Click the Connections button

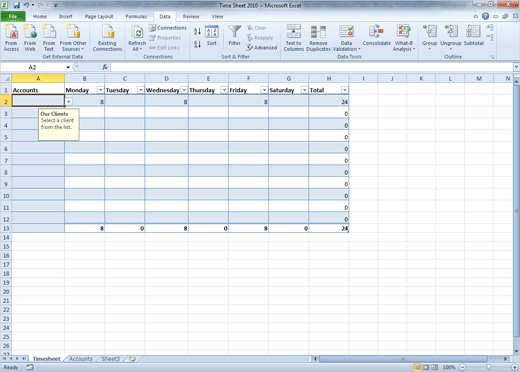(168, 28)
